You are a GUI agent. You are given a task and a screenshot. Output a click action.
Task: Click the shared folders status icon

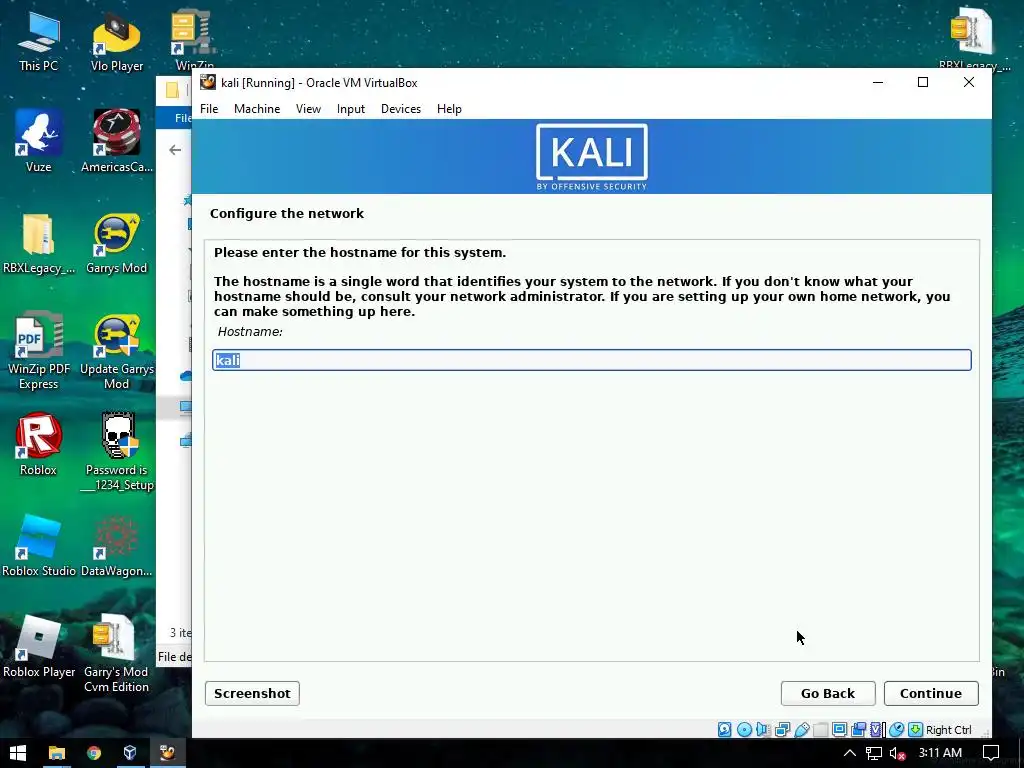[x=821, y=729]
